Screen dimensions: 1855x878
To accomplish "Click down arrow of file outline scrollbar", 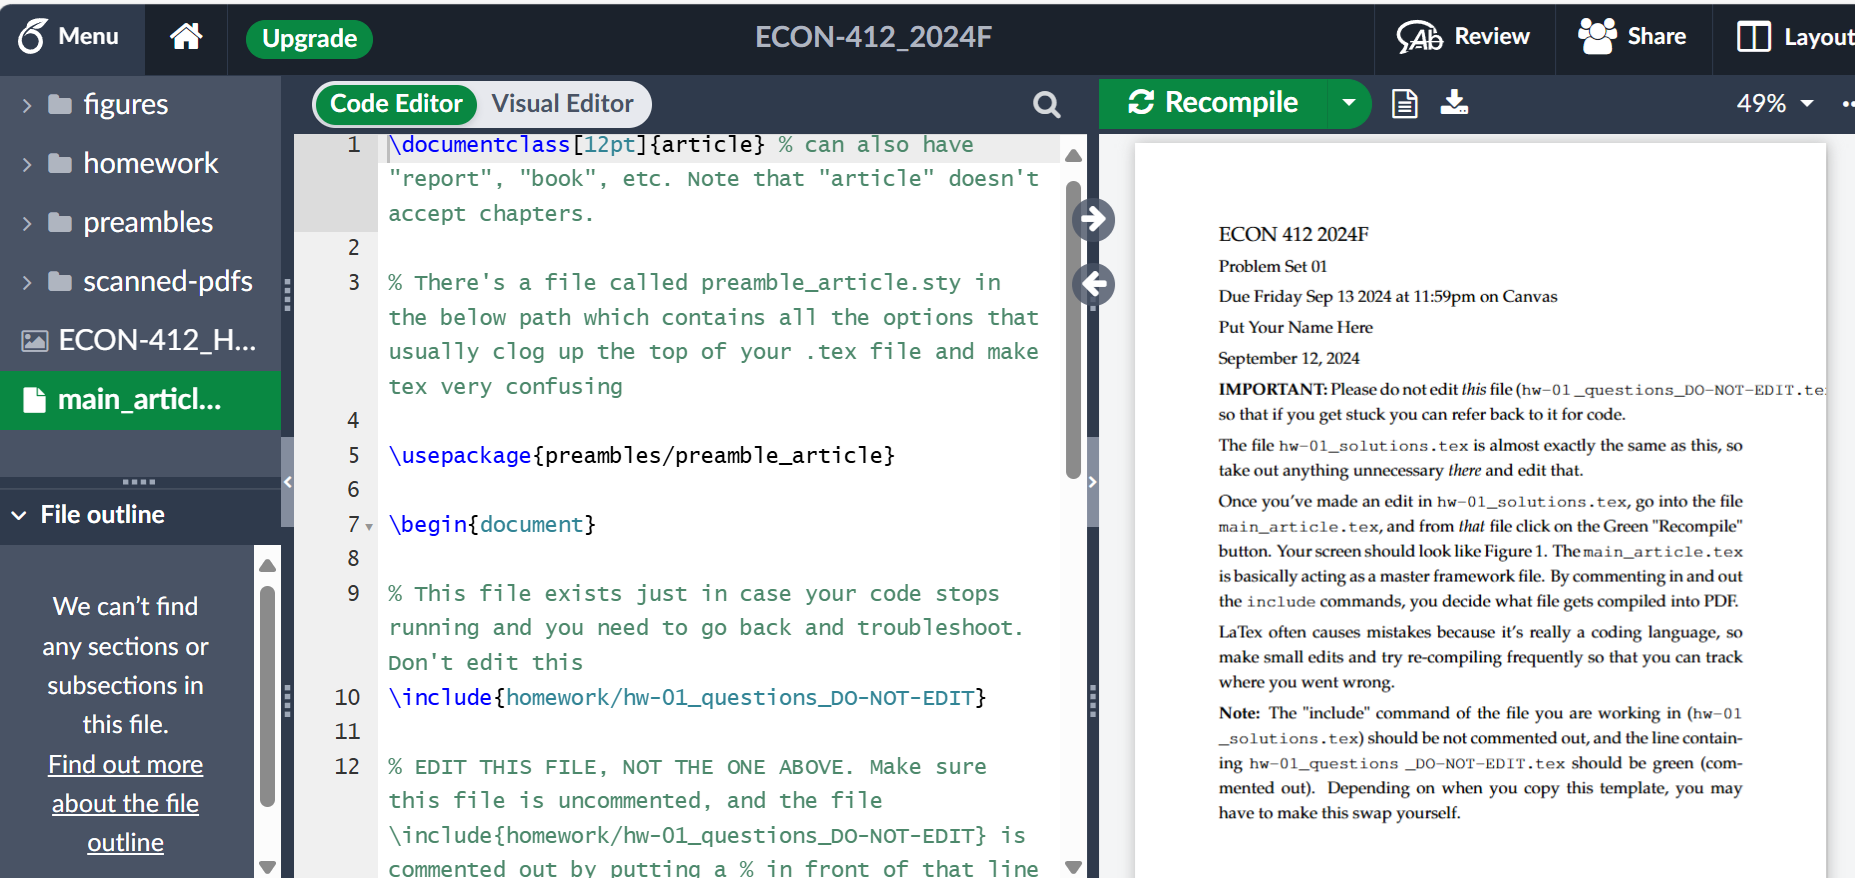I will (x=267, y=867).
